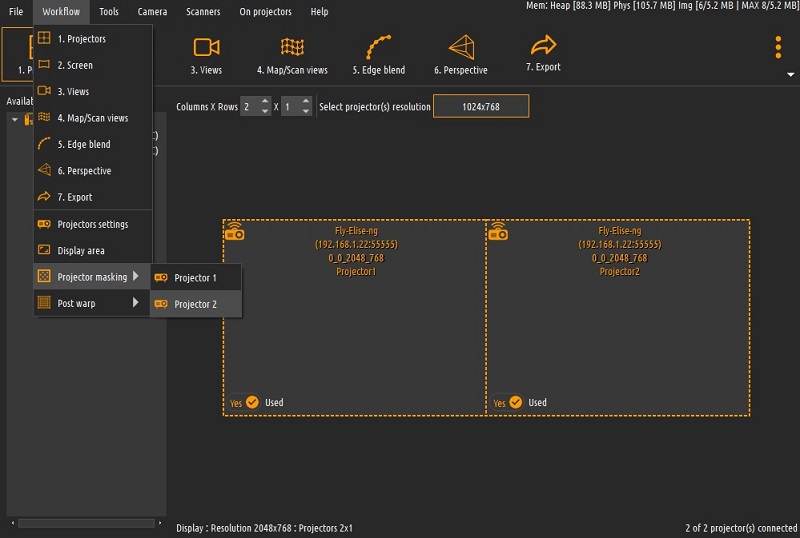Increase the Columns value
The image size is (800, 538).
[x=265, y=101]
